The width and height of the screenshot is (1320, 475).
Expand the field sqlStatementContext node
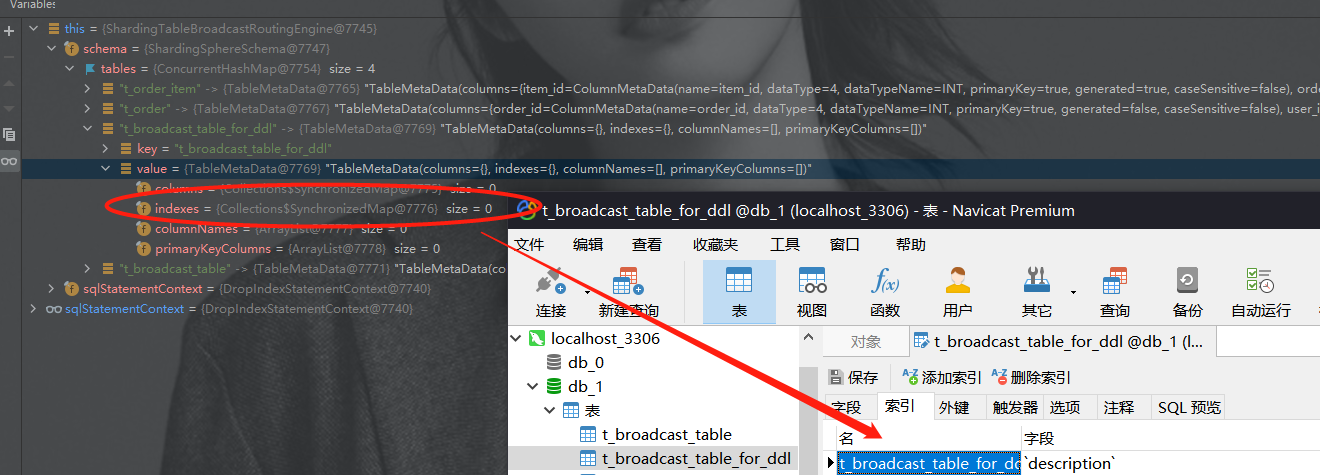tap(53, 288)
